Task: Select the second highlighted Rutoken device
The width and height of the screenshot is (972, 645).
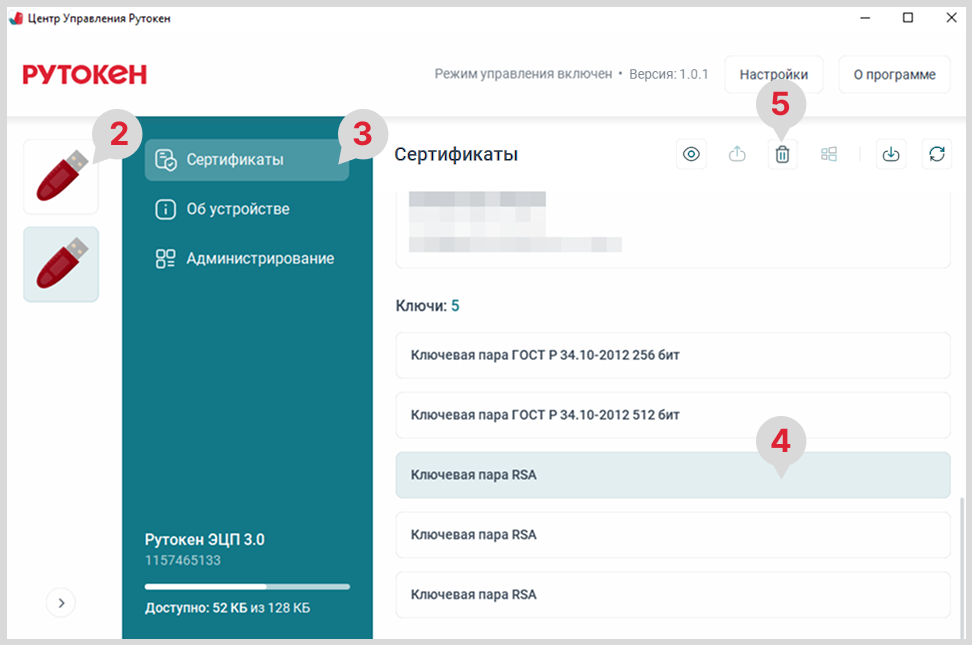Action: (61, 264)
